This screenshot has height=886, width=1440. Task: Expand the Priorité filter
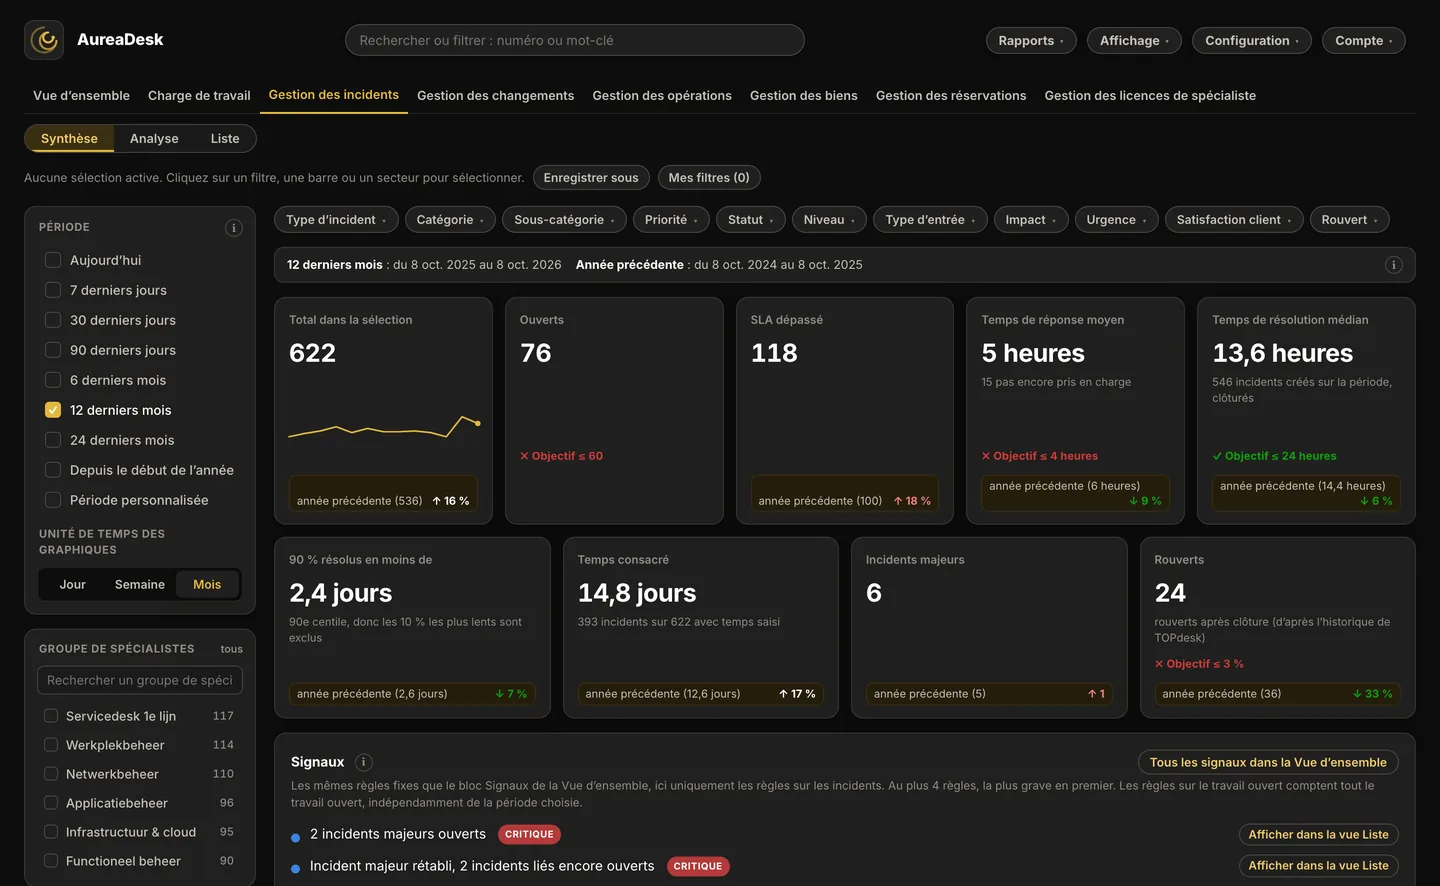pyautogui.click(x=671, y=220)
